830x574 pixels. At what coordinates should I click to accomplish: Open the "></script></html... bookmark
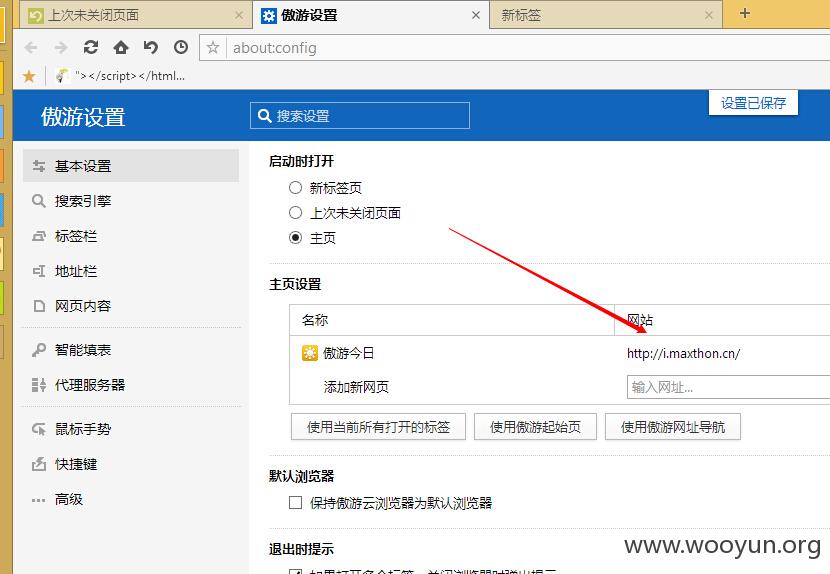121,76
